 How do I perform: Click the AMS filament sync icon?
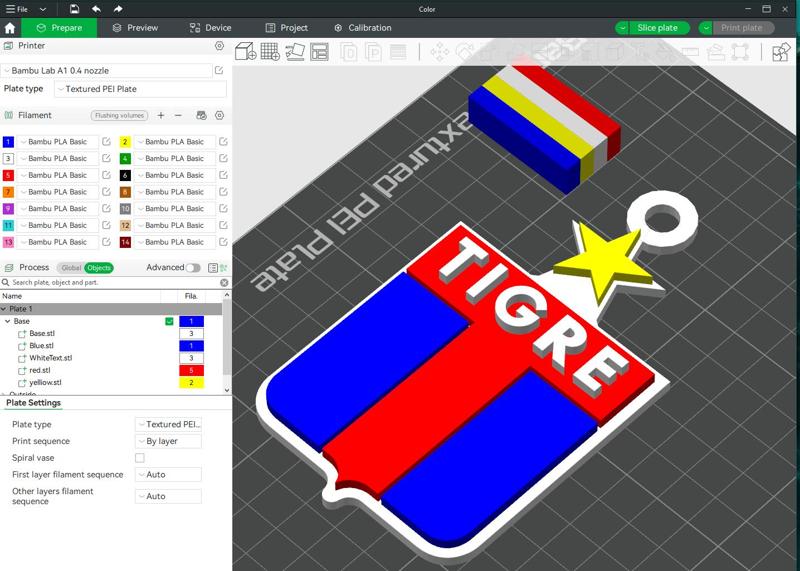(202, 115)
